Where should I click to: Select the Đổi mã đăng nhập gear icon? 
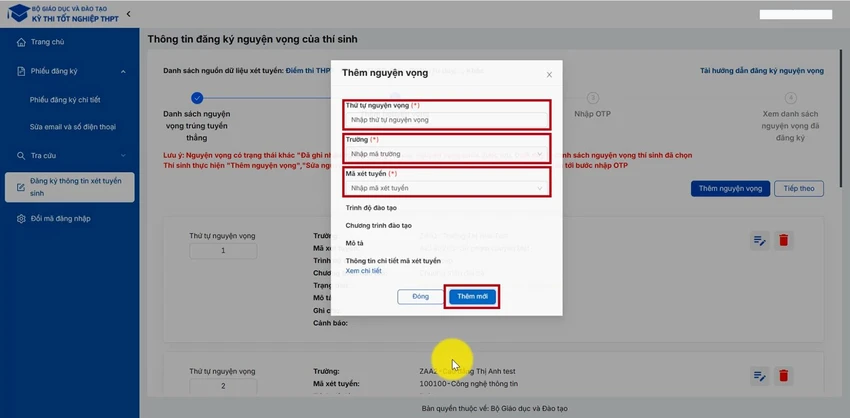tap(21, 219)
